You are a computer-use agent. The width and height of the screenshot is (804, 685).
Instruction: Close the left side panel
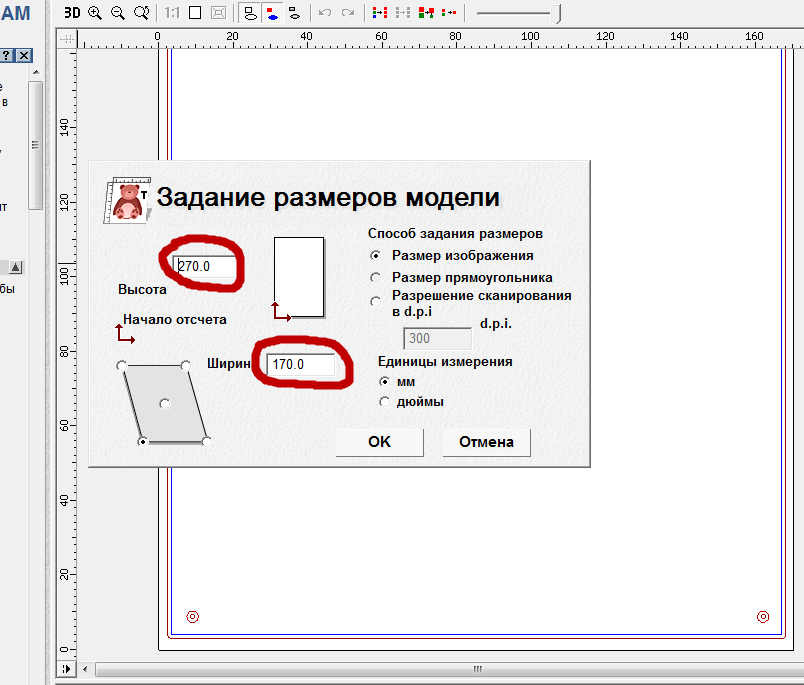pos(24,55)
